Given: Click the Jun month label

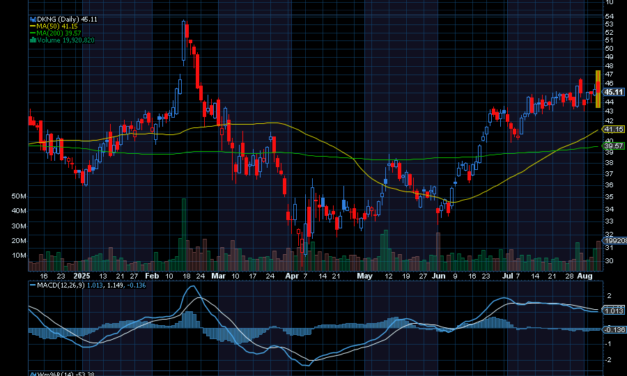Looking at the screenshot, I should [x=439, y=276].
